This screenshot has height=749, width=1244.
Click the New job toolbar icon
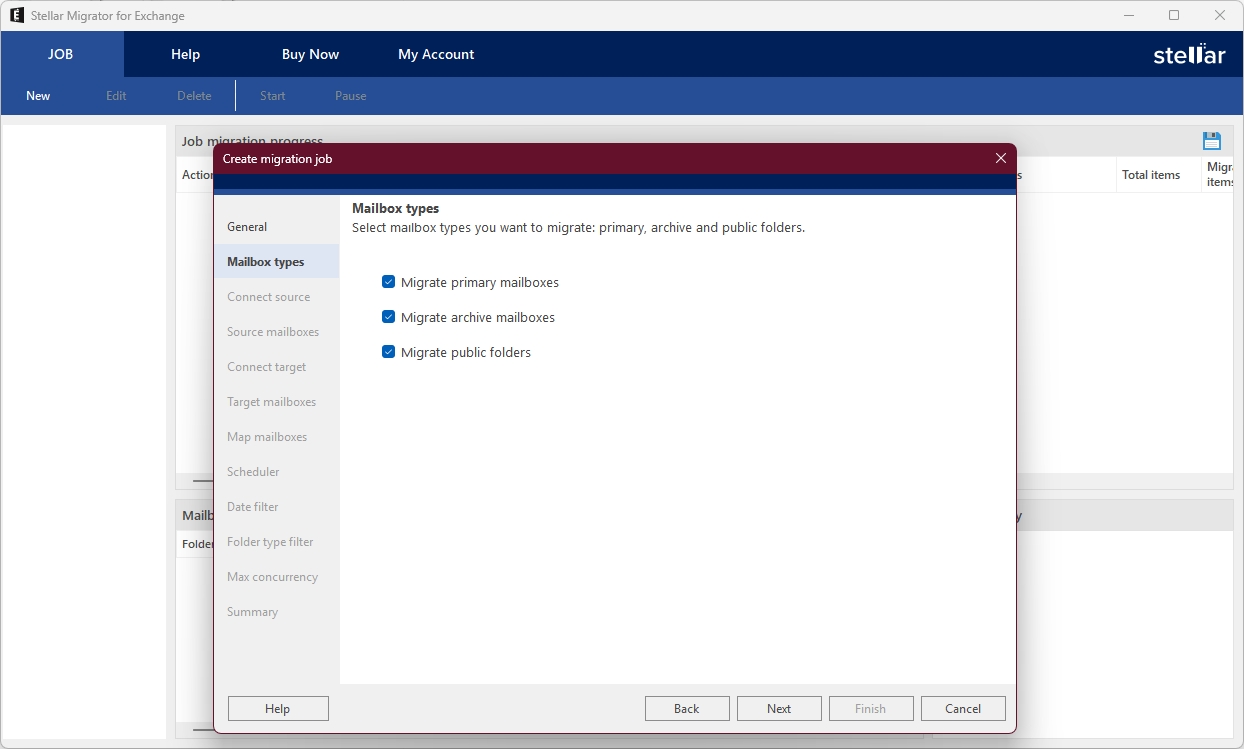[x=37, y=96]
